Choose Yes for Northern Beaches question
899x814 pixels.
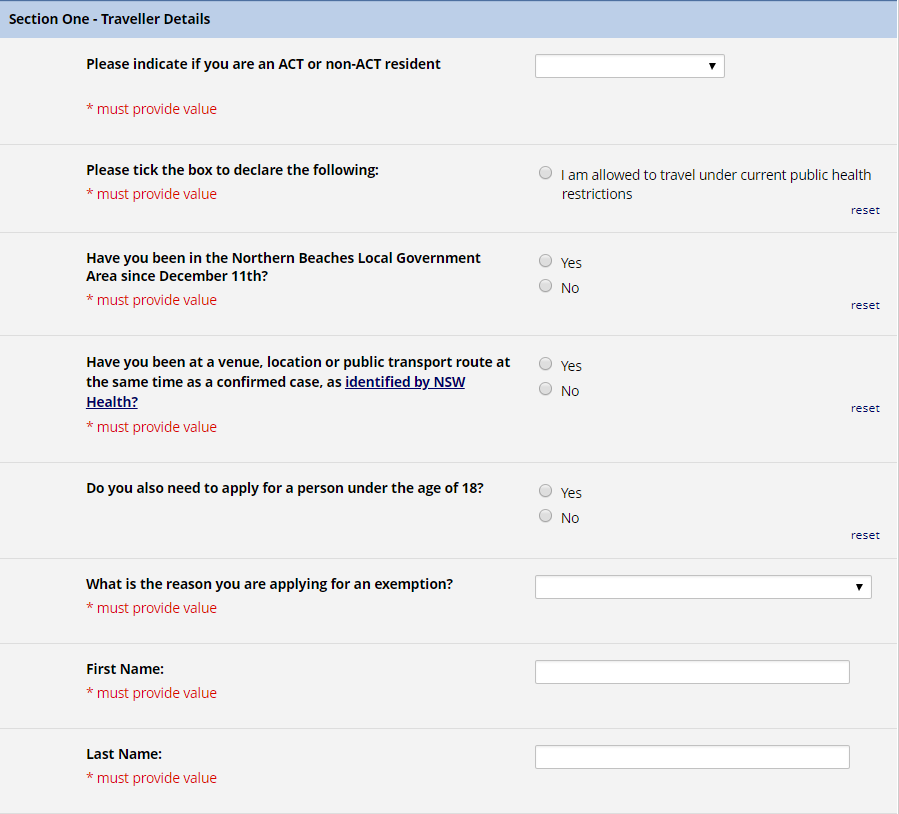click(545, 261)
